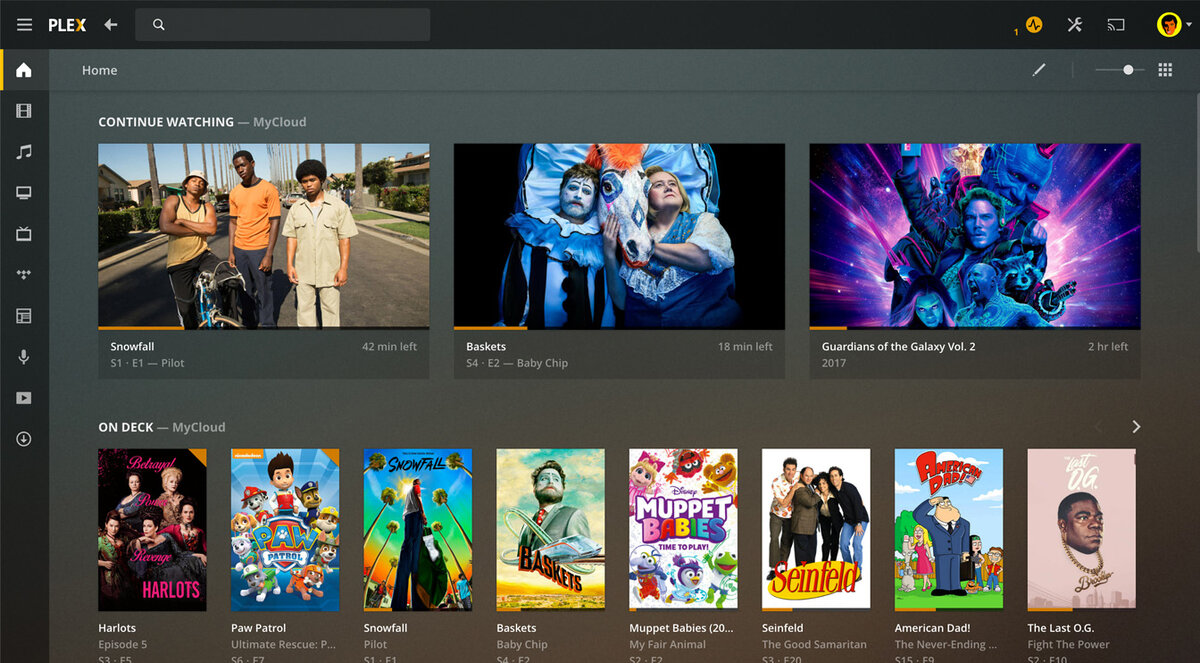This screenshot has width=1200, height=663.
Task: Click 'The Good Samaritan' episode text
Action: [x=814, y=645]
